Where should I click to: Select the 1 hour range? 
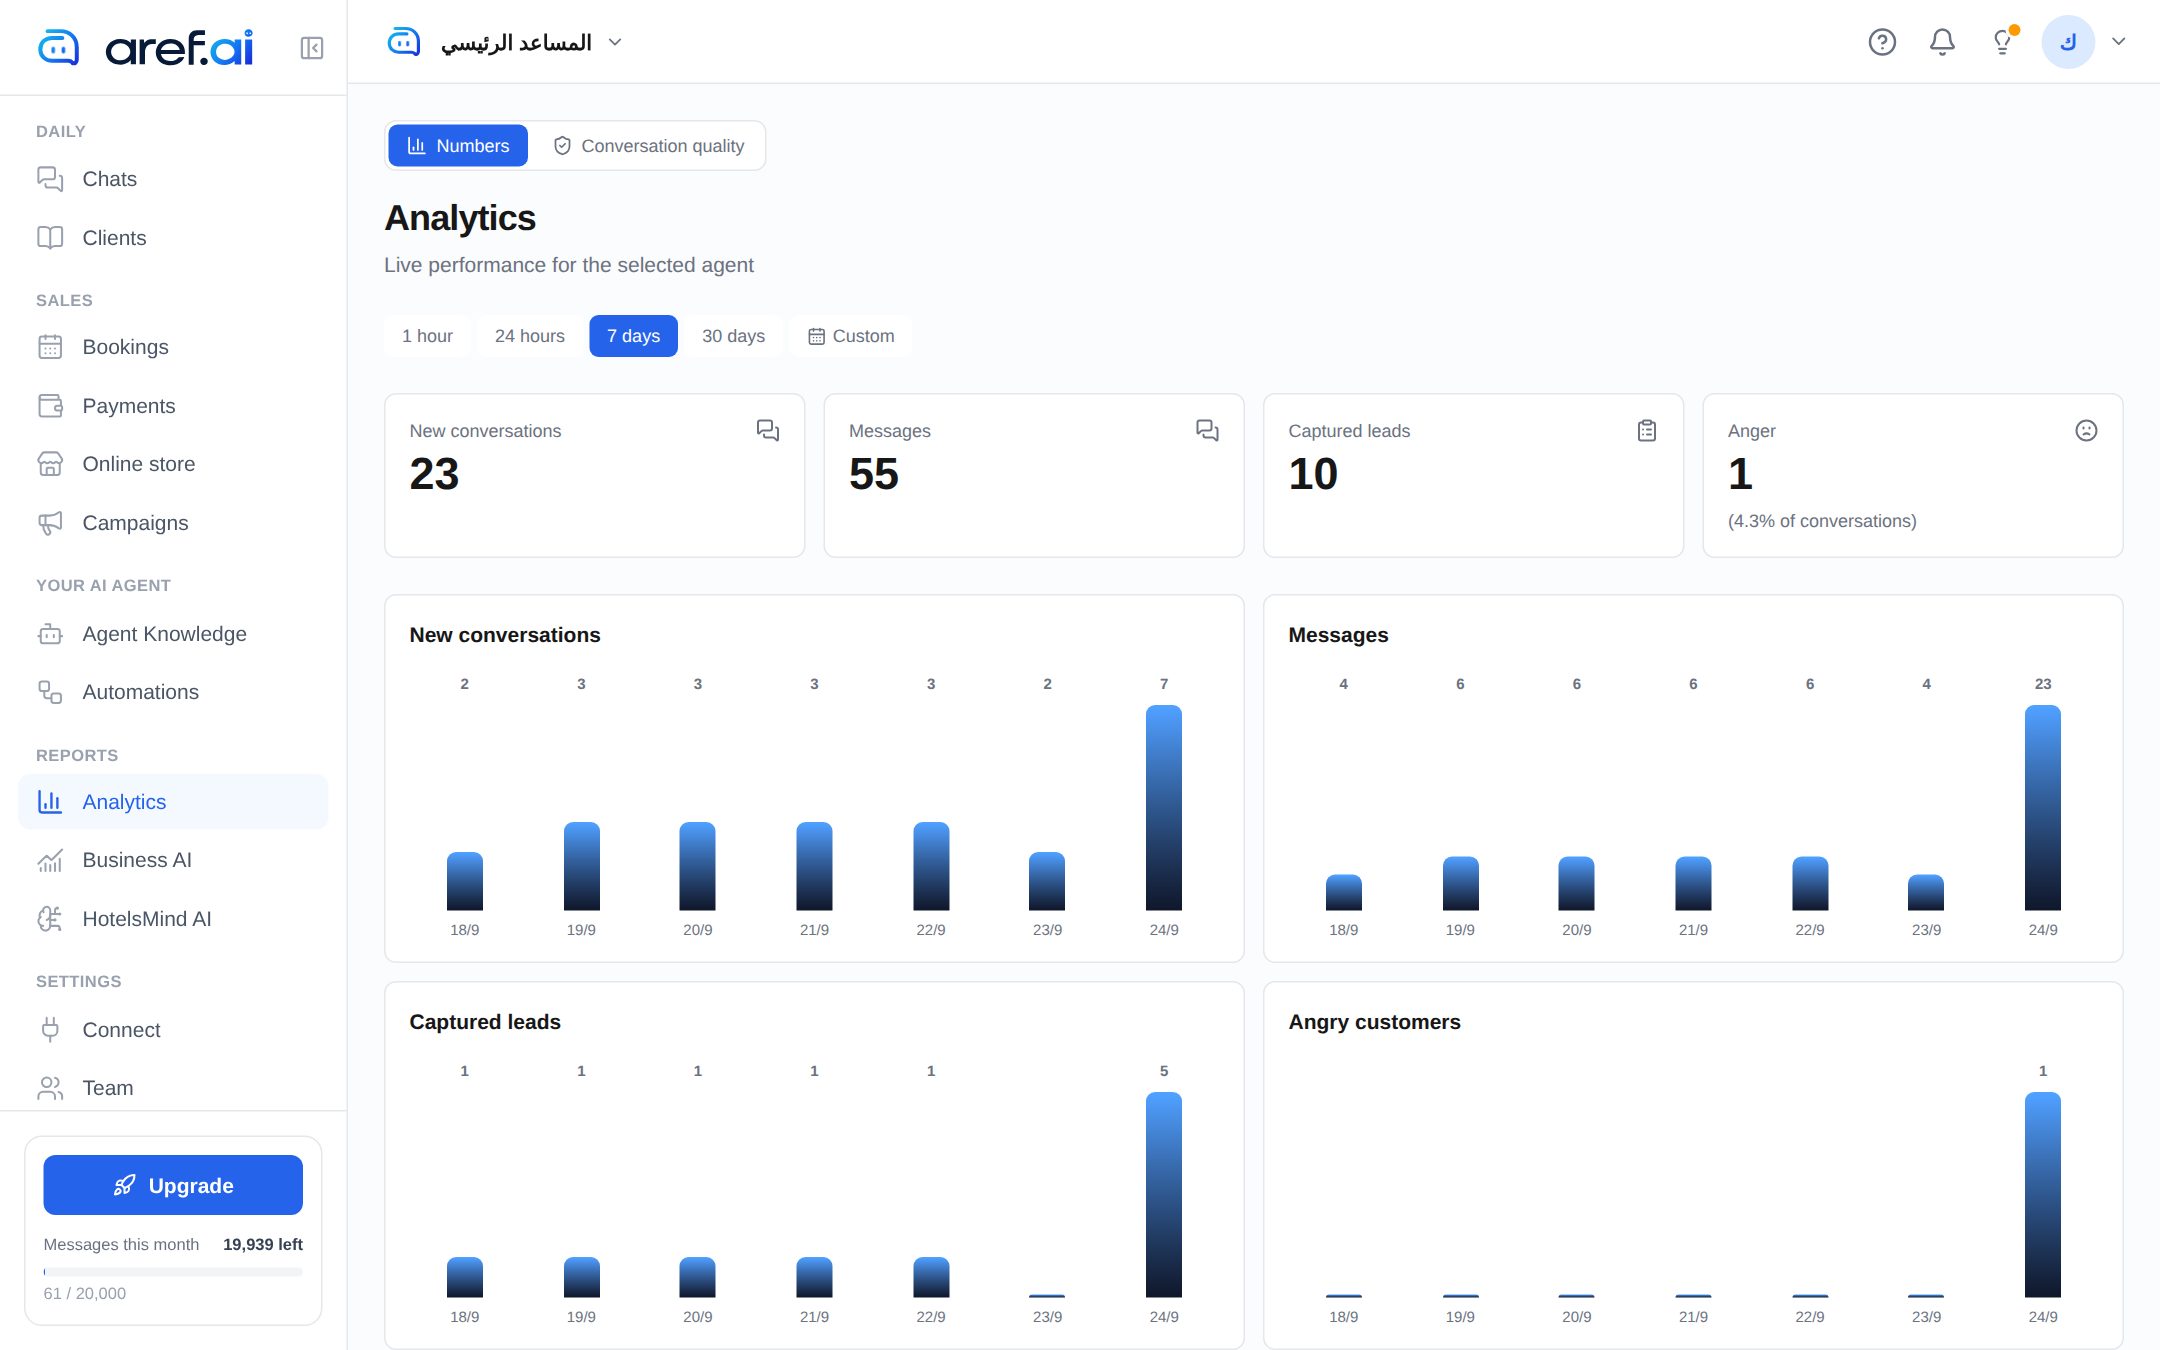pos(427,336)
